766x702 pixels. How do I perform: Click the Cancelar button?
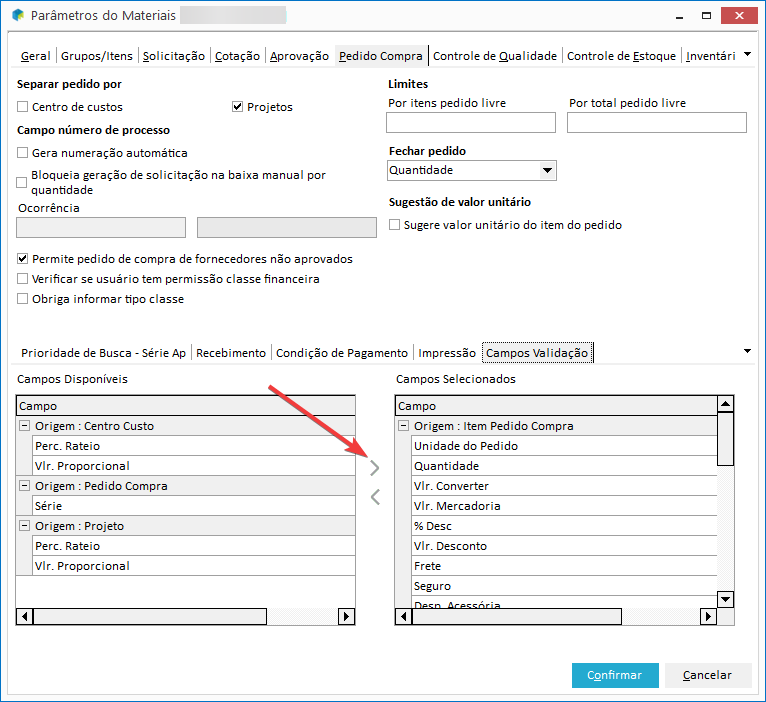pyautogui.click(x=707, y=675)
